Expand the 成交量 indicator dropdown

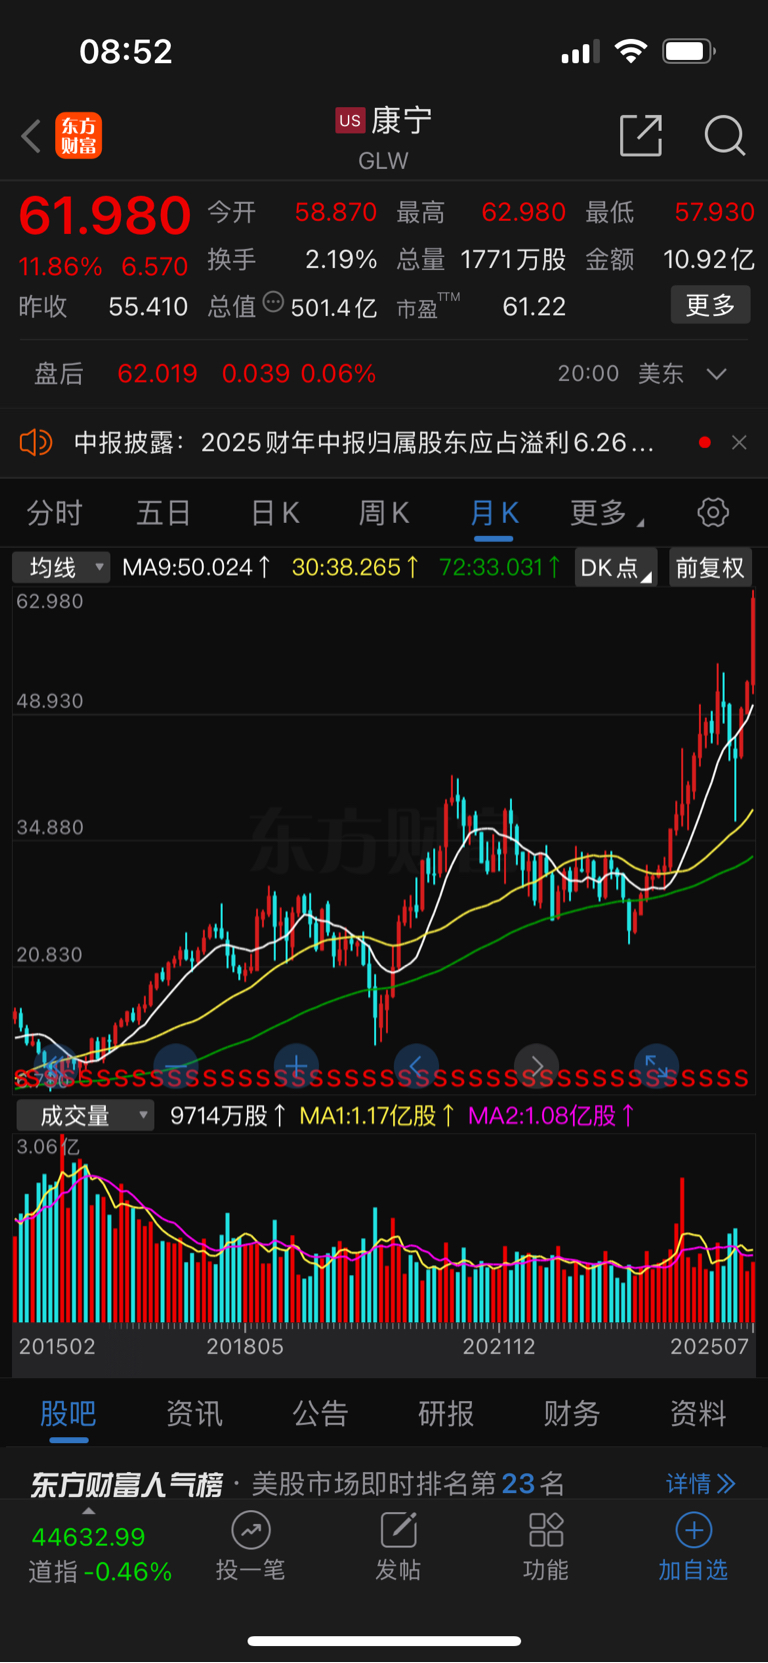pos(85,1115)
